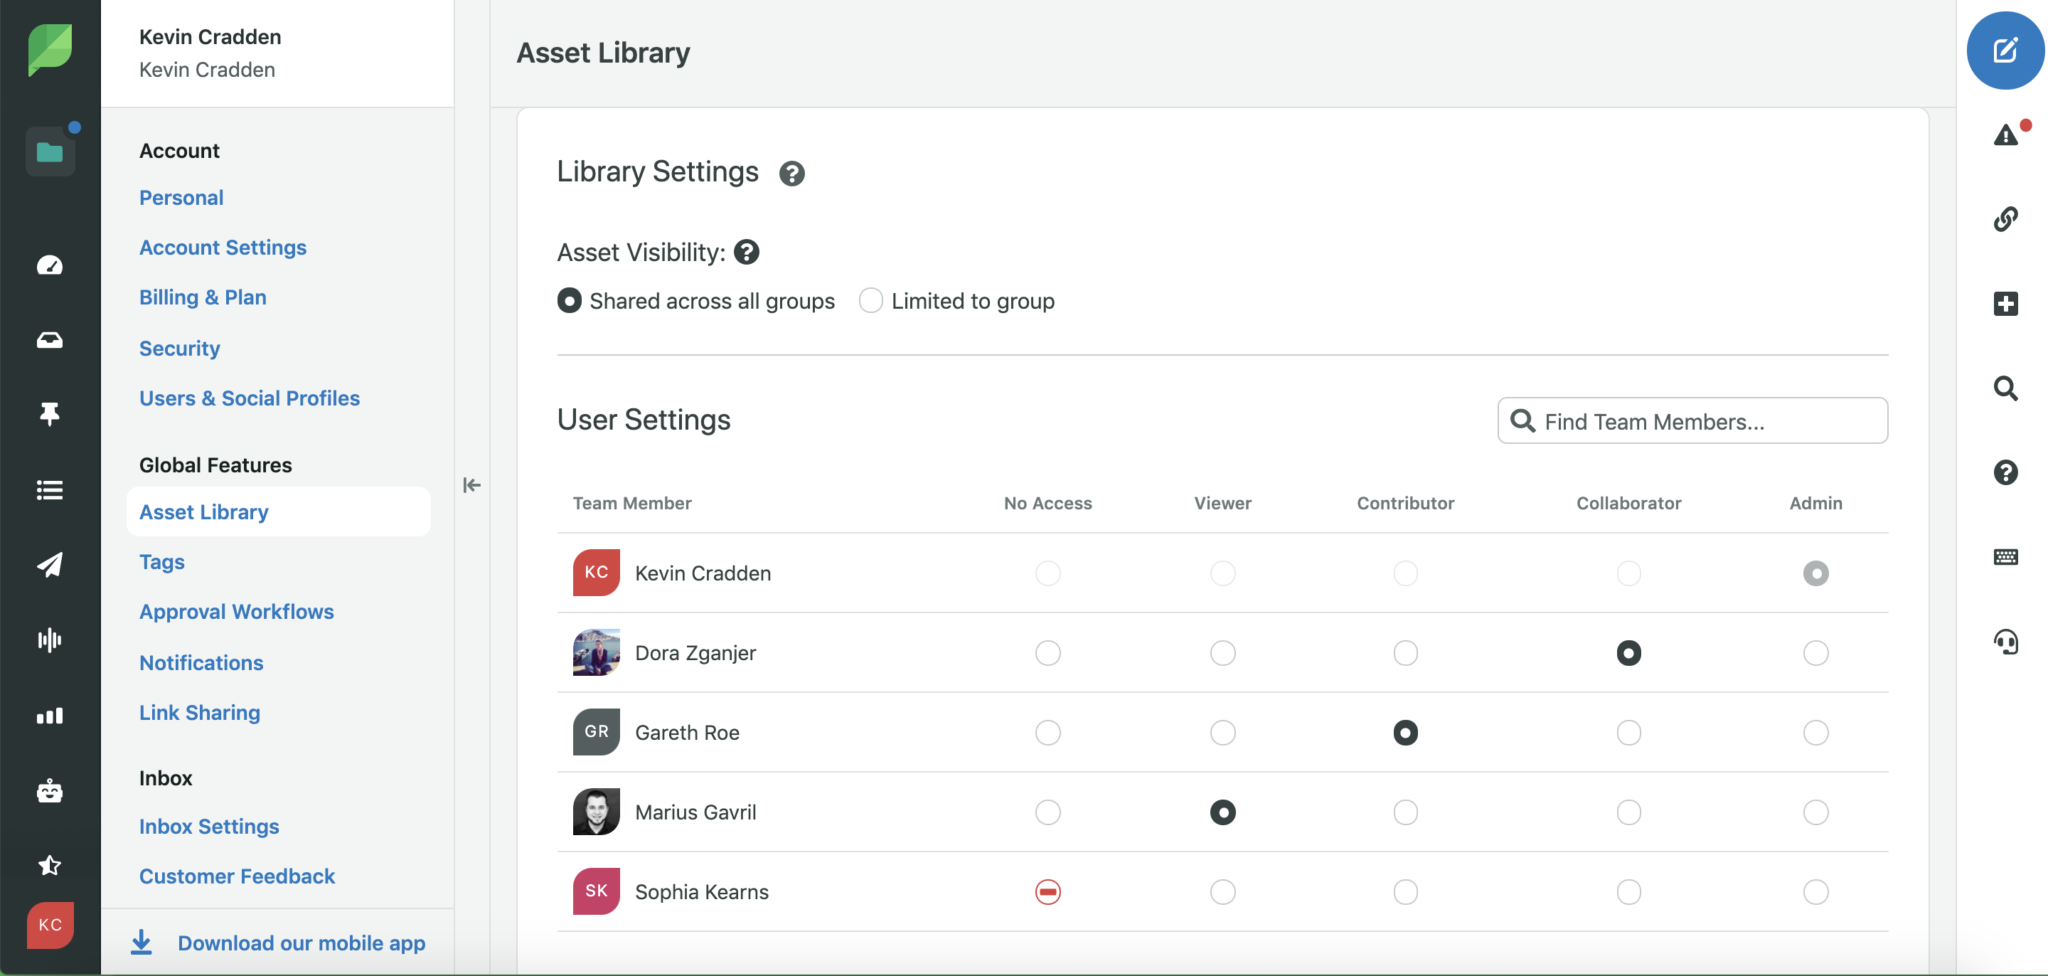Open Approval Workflows settings page
This screenshot has width=2048, height=976.
(236, 612)
